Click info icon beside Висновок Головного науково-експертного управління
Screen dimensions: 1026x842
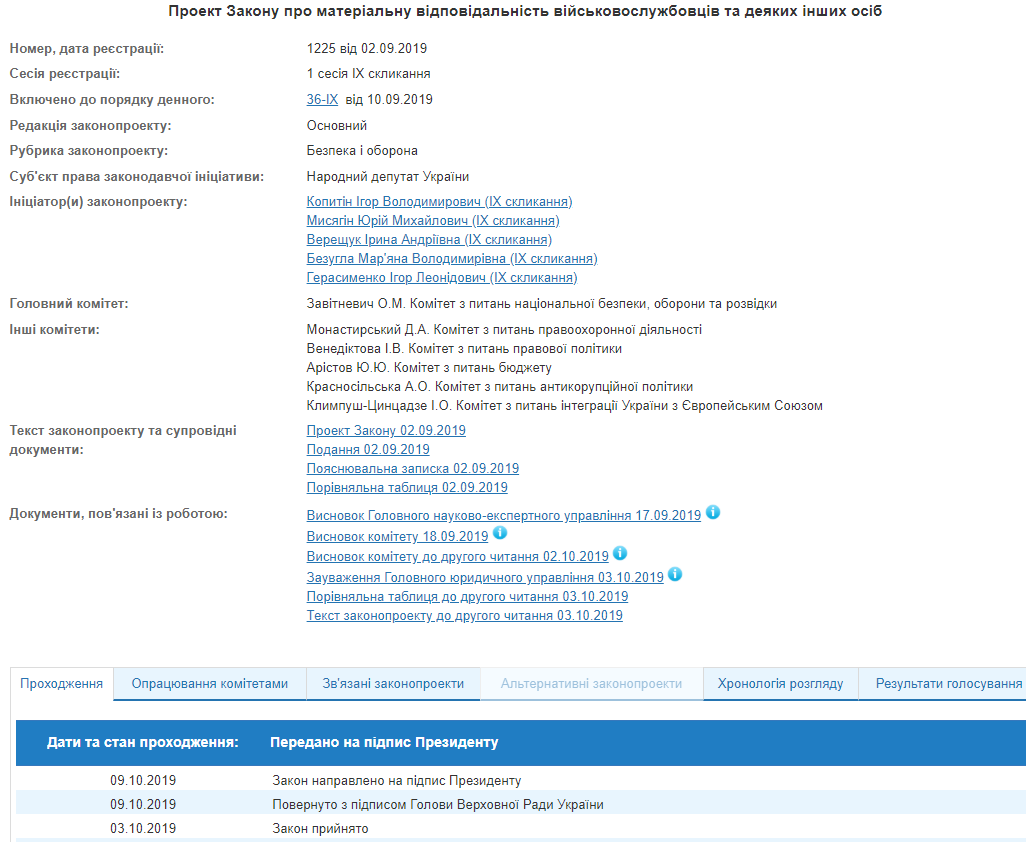[x=713, y=513]
